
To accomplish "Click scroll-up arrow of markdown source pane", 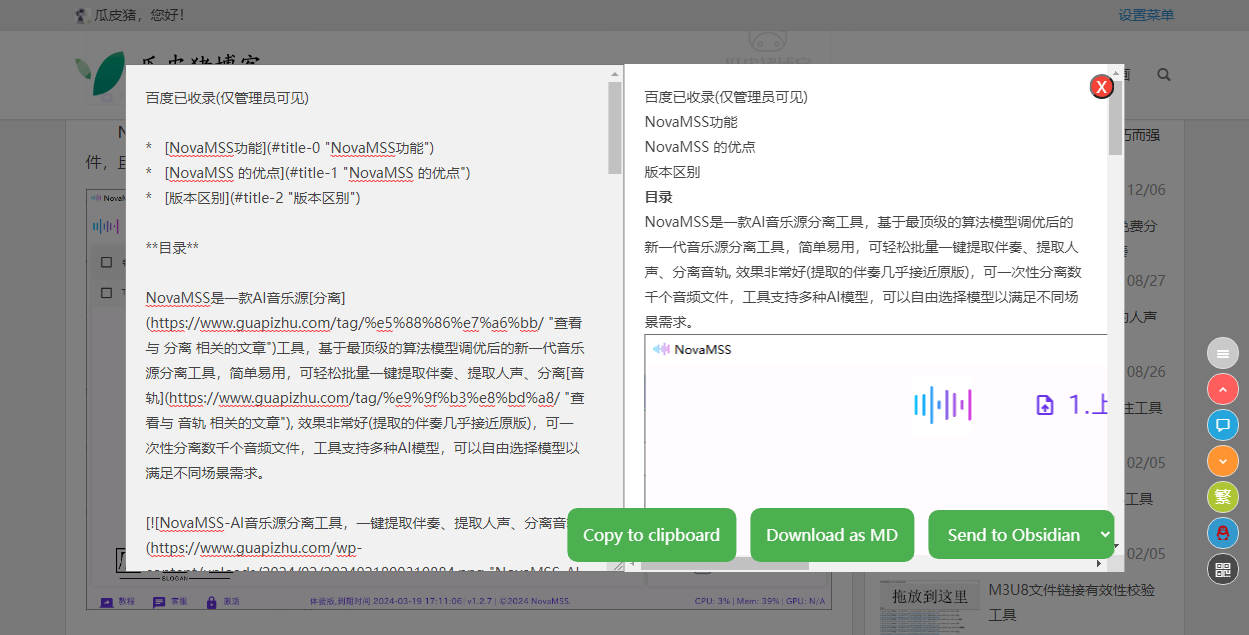I will 615,74.
